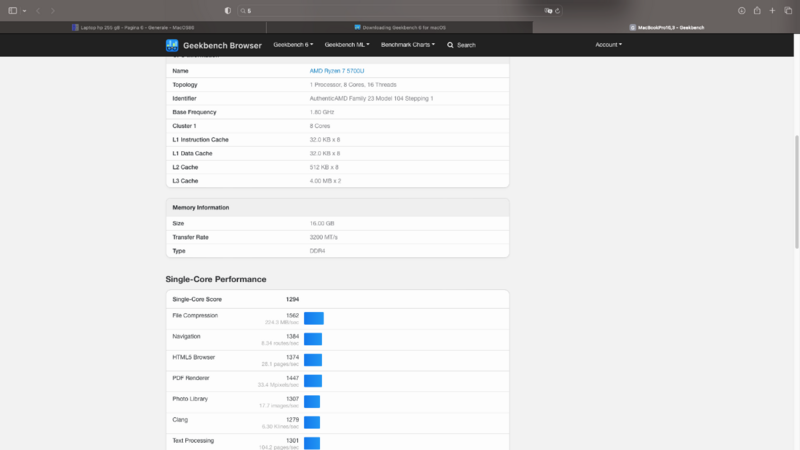Click the PDF Renderer score bar
Screen dimensions: 800x450
[313, 381]
